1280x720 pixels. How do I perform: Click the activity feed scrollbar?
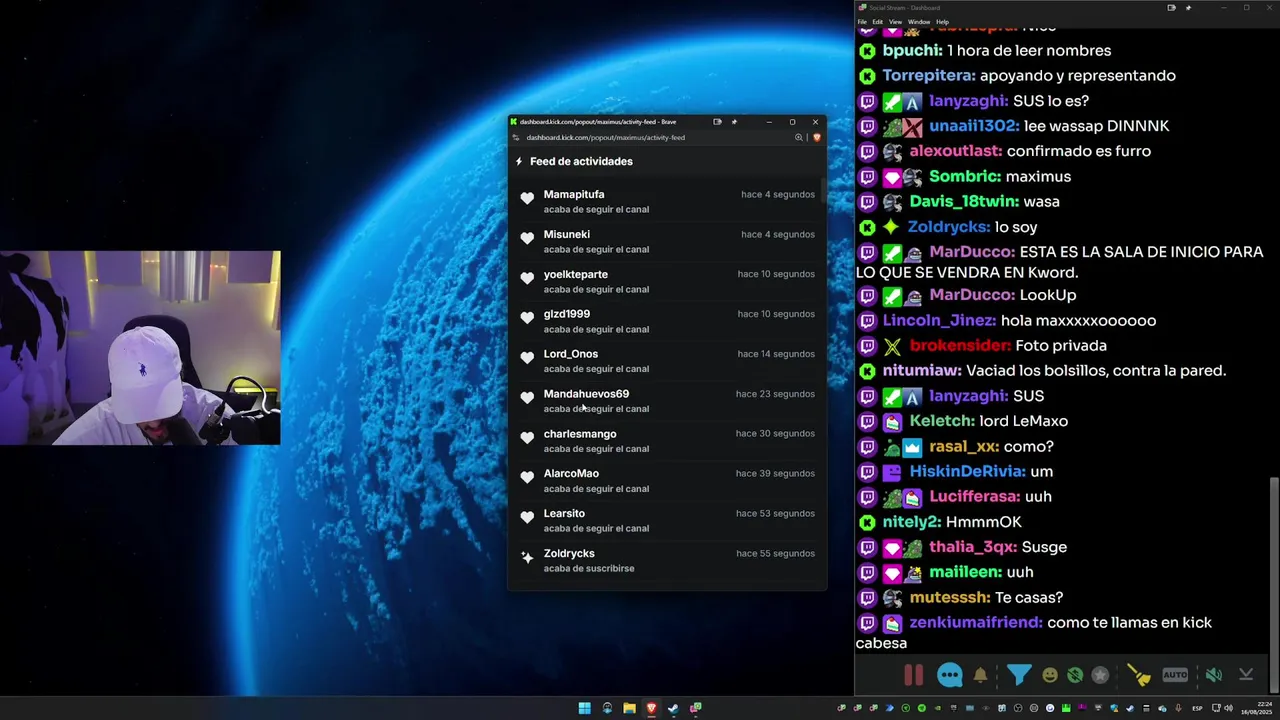tap(824, 192)
